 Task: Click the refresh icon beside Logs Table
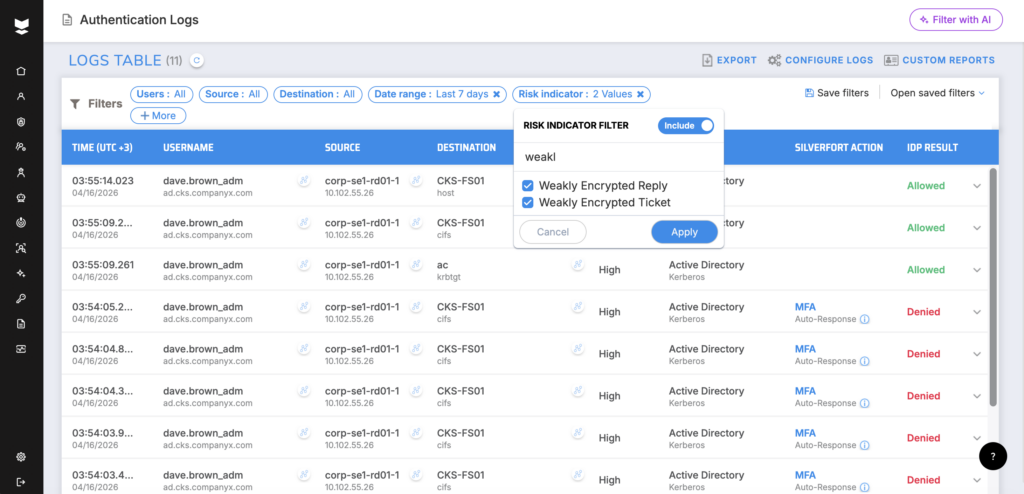coord(197,61)
